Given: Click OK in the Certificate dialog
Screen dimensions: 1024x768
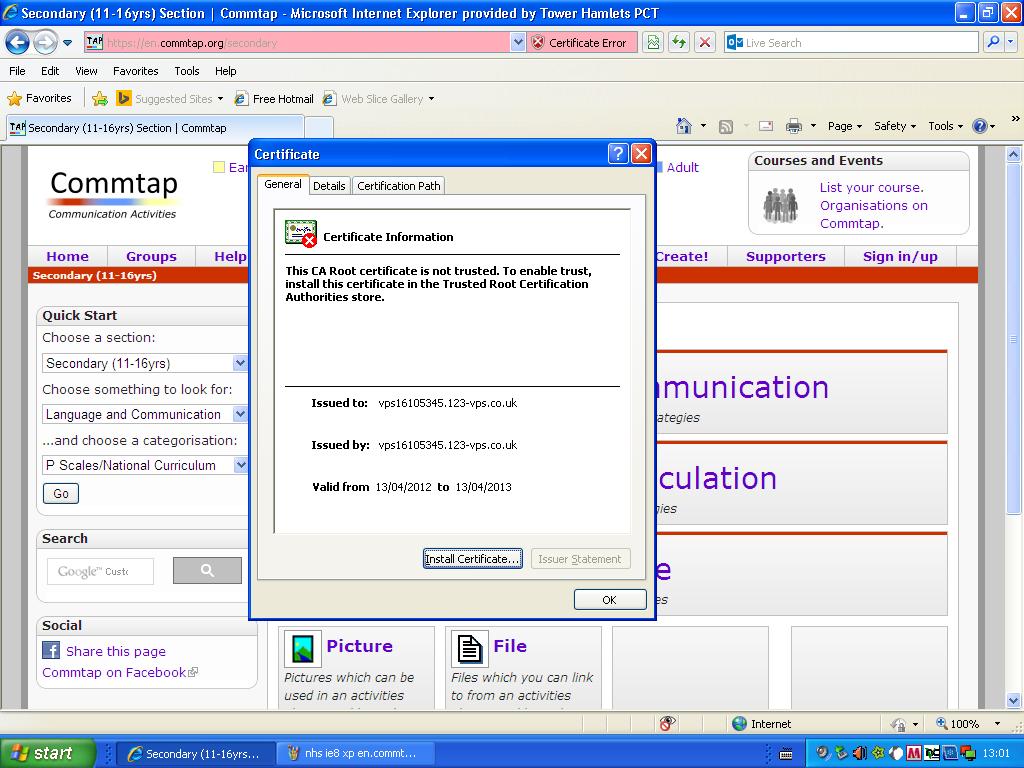Looking at the screenshot, I should pos(609,600).
